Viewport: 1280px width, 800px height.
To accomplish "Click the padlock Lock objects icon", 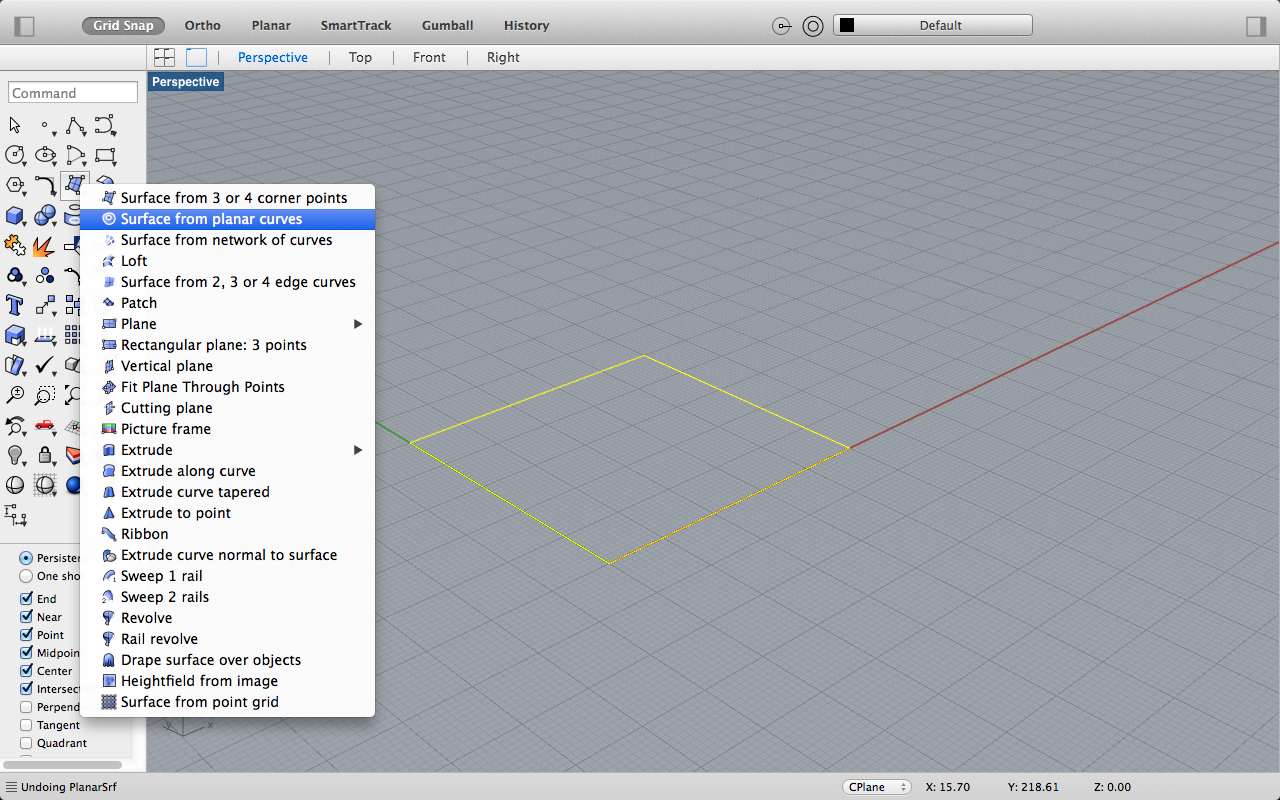I will [45, 455].
